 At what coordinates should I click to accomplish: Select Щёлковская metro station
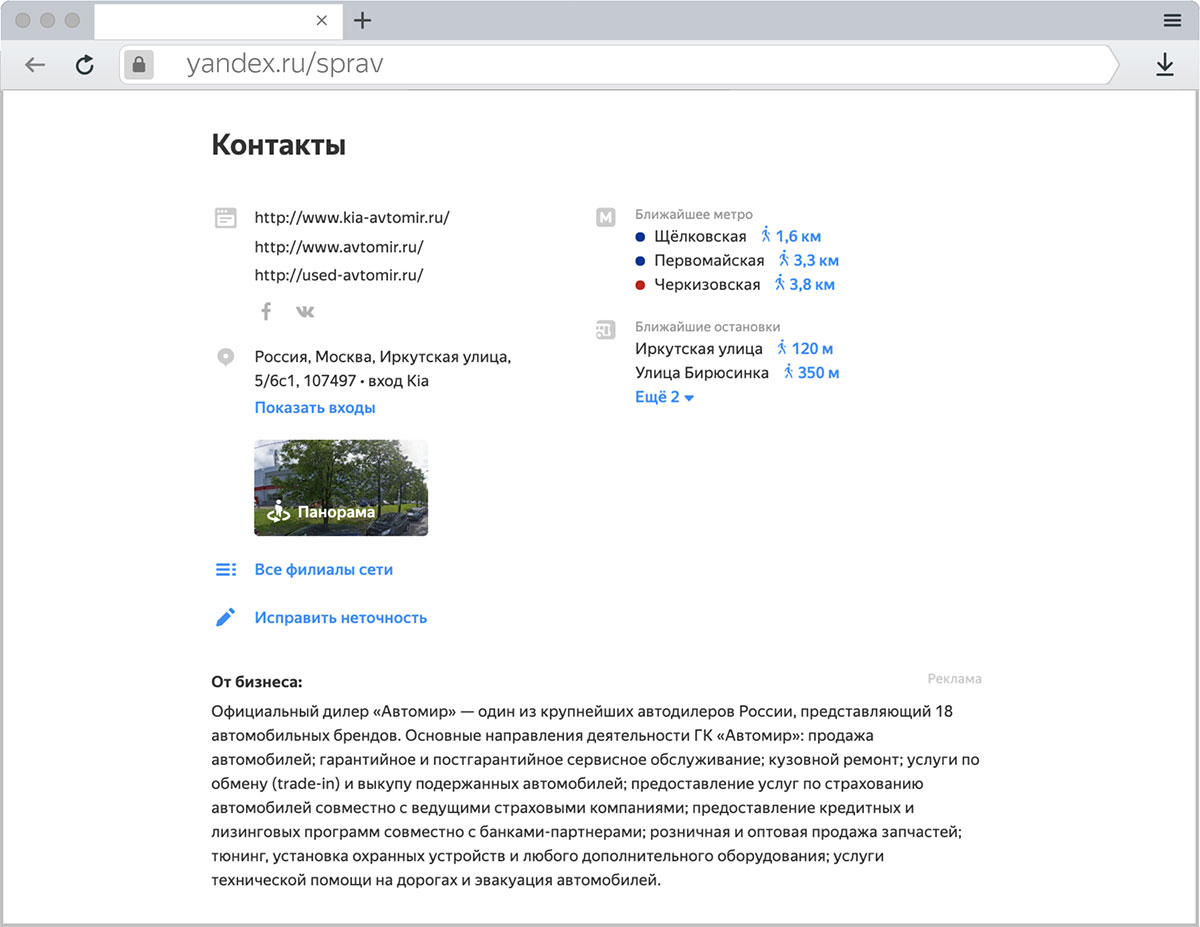(x=700, y=237)
